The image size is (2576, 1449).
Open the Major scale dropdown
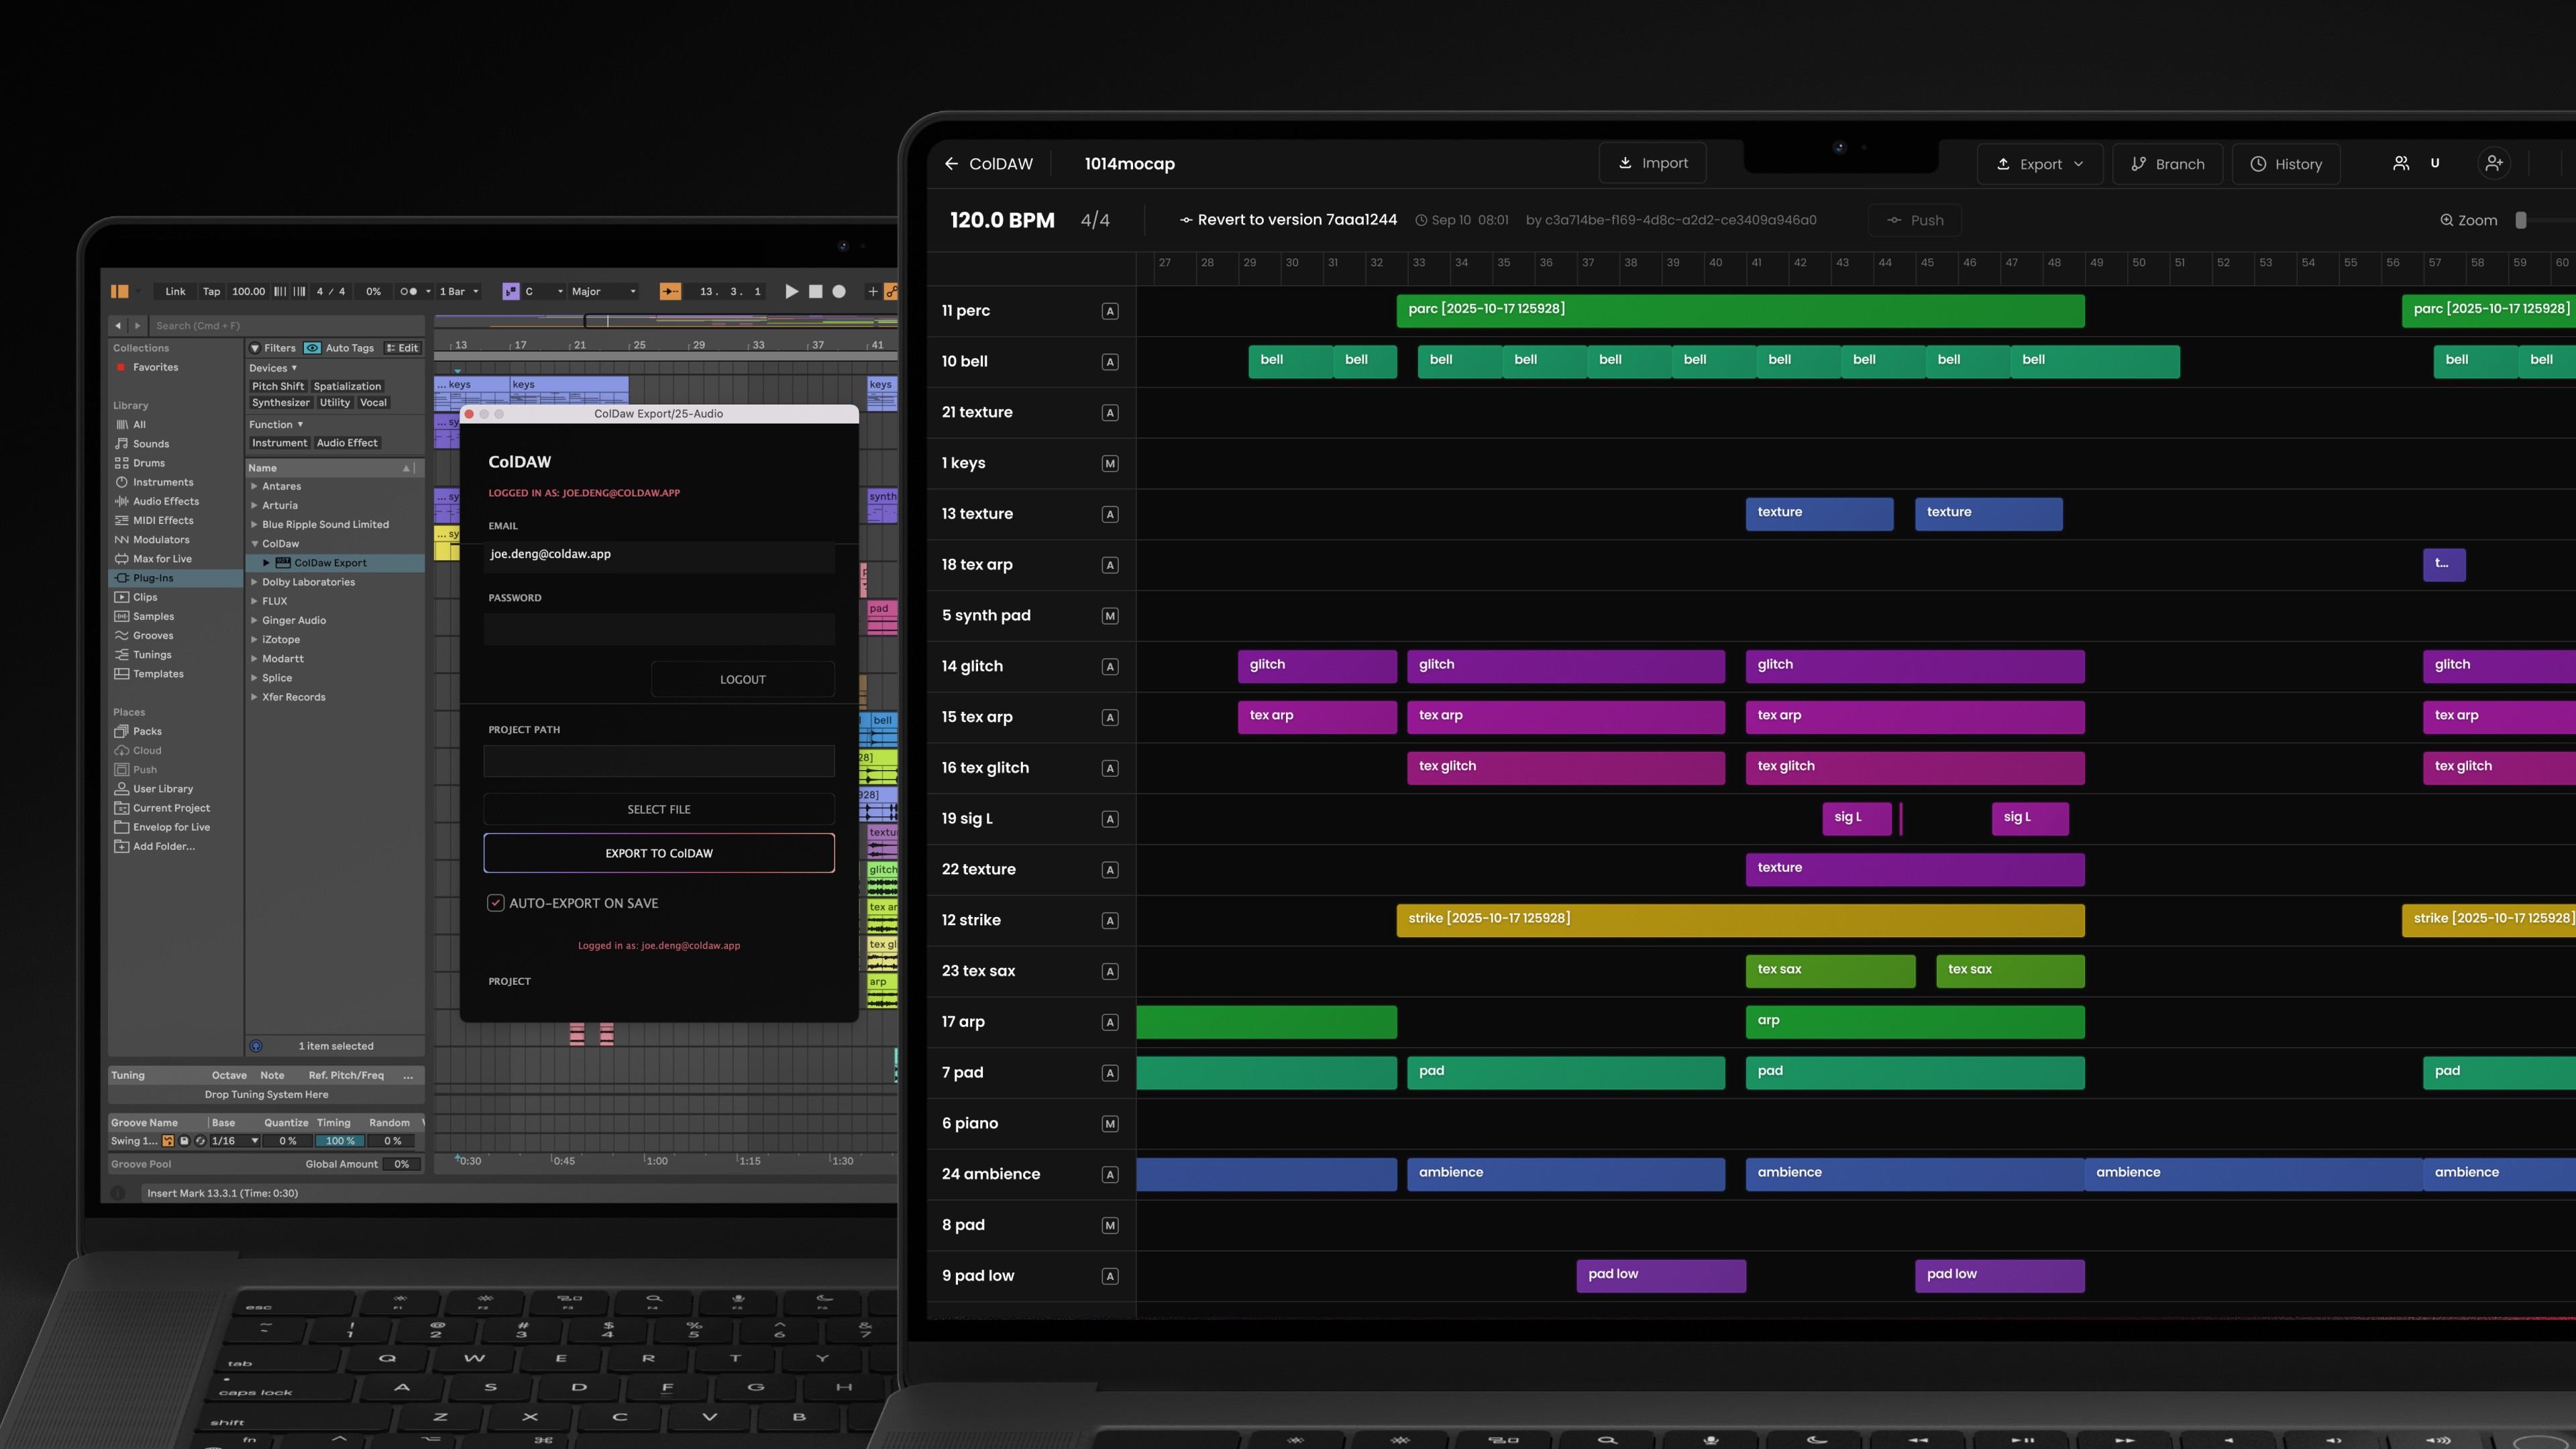pos(603,291)
